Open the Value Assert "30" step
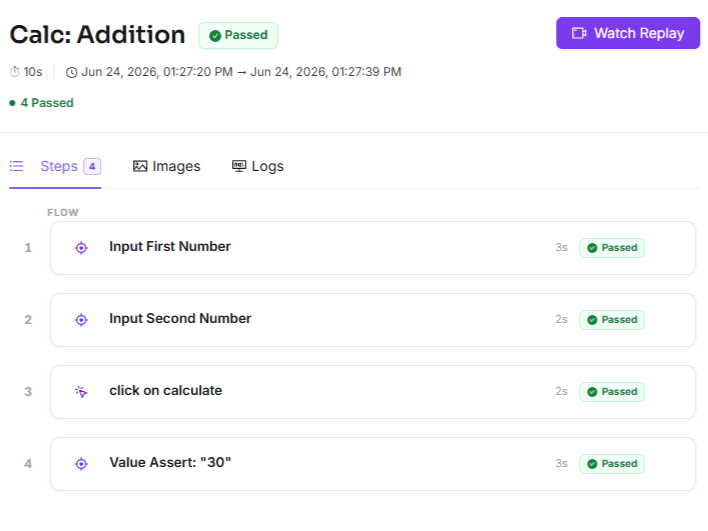708x531 pixels. (x=373, y=464)
